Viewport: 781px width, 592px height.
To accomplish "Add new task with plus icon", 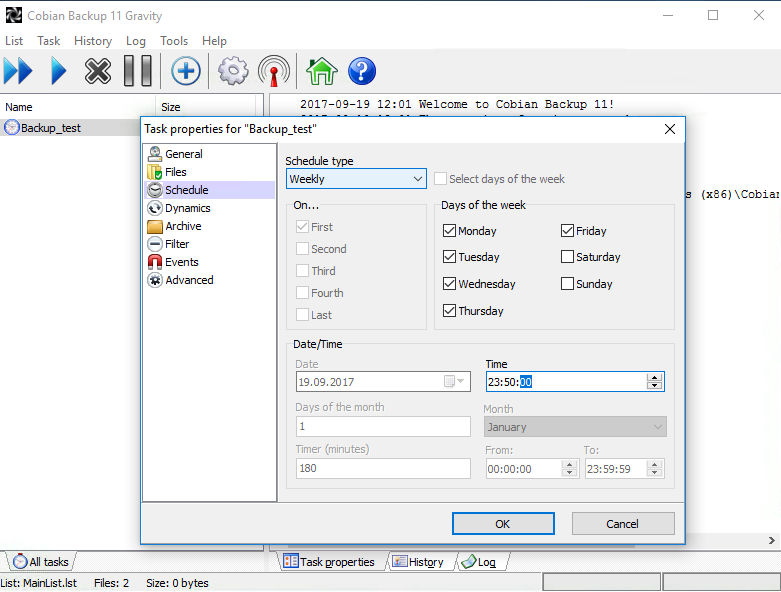I will click(x=186, y=71).
